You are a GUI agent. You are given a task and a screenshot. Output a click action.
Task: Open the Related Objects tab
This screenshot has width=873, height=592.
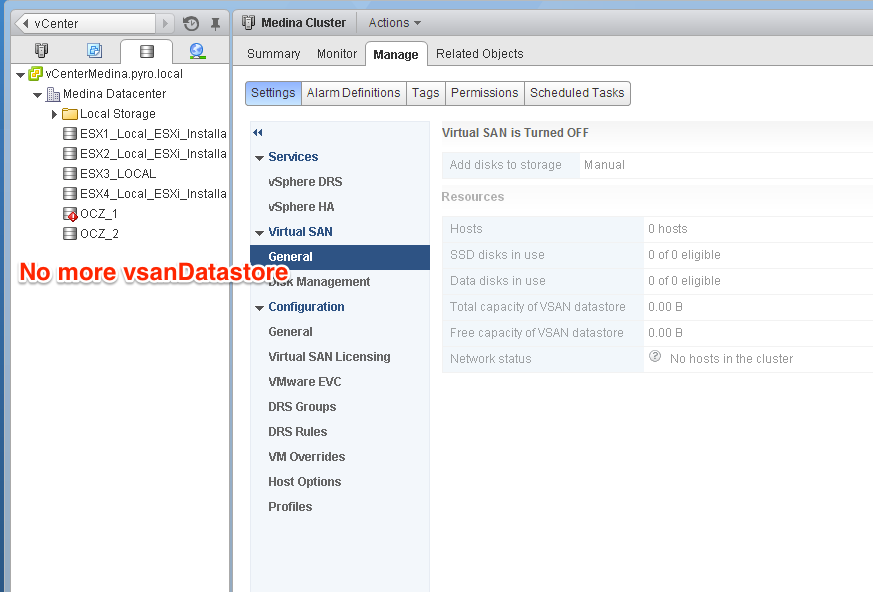click(x=479, y=54)
